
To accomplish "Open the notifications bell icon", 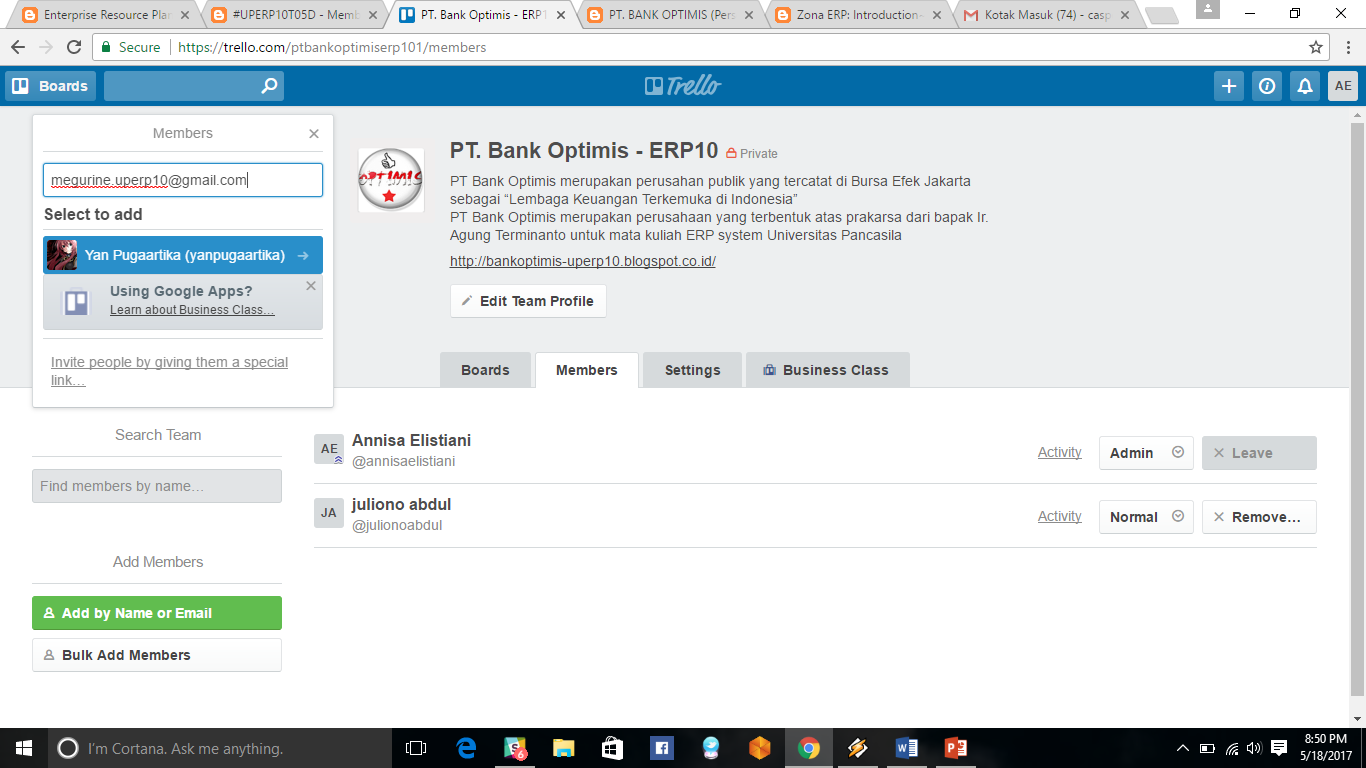I will click(1305, 86).
